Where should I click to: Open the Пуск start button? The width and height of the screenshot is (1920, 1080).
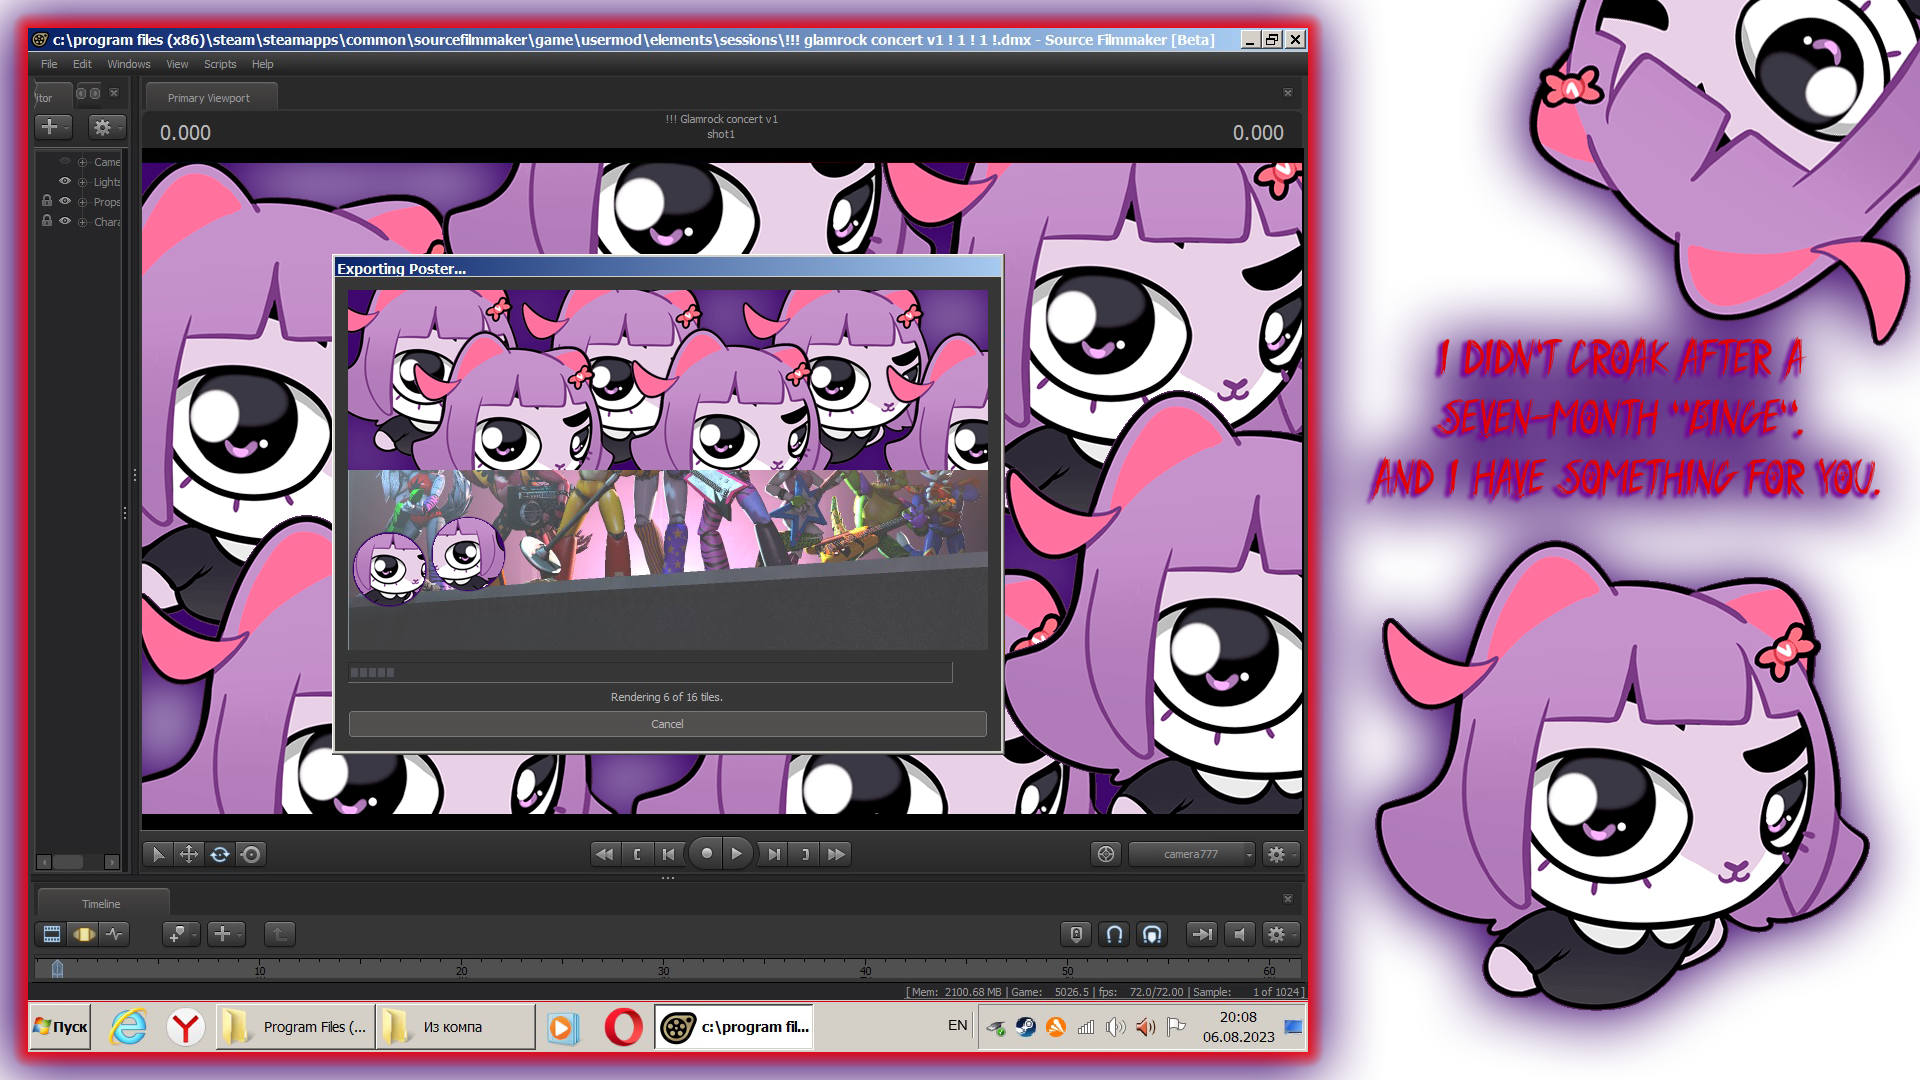click(x=60, y=1027)
